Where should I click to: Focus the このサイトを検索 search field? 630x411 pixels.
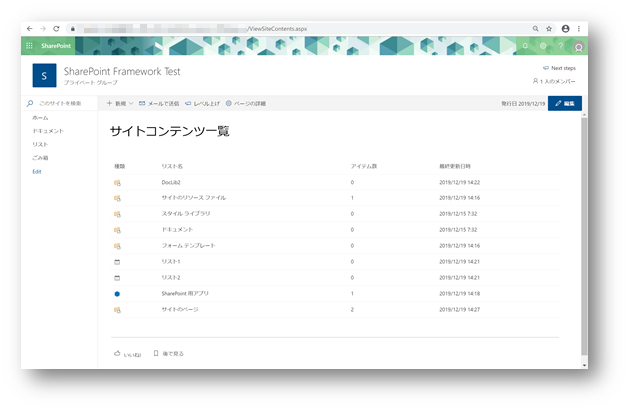60,103
